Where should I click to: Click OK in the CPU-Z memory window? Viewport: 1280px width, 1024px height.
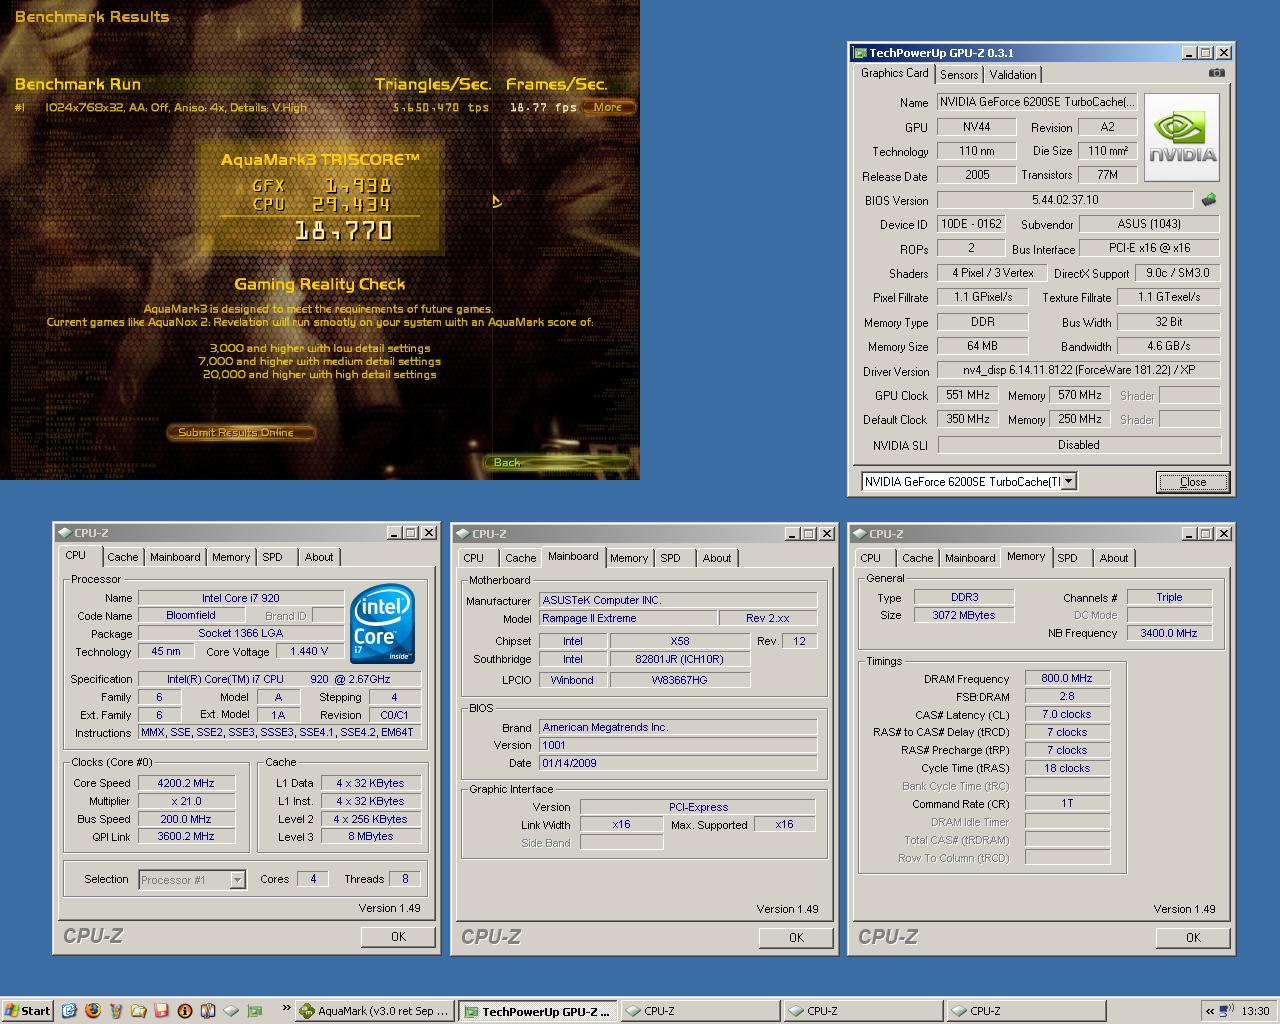tap(1193, 938)
